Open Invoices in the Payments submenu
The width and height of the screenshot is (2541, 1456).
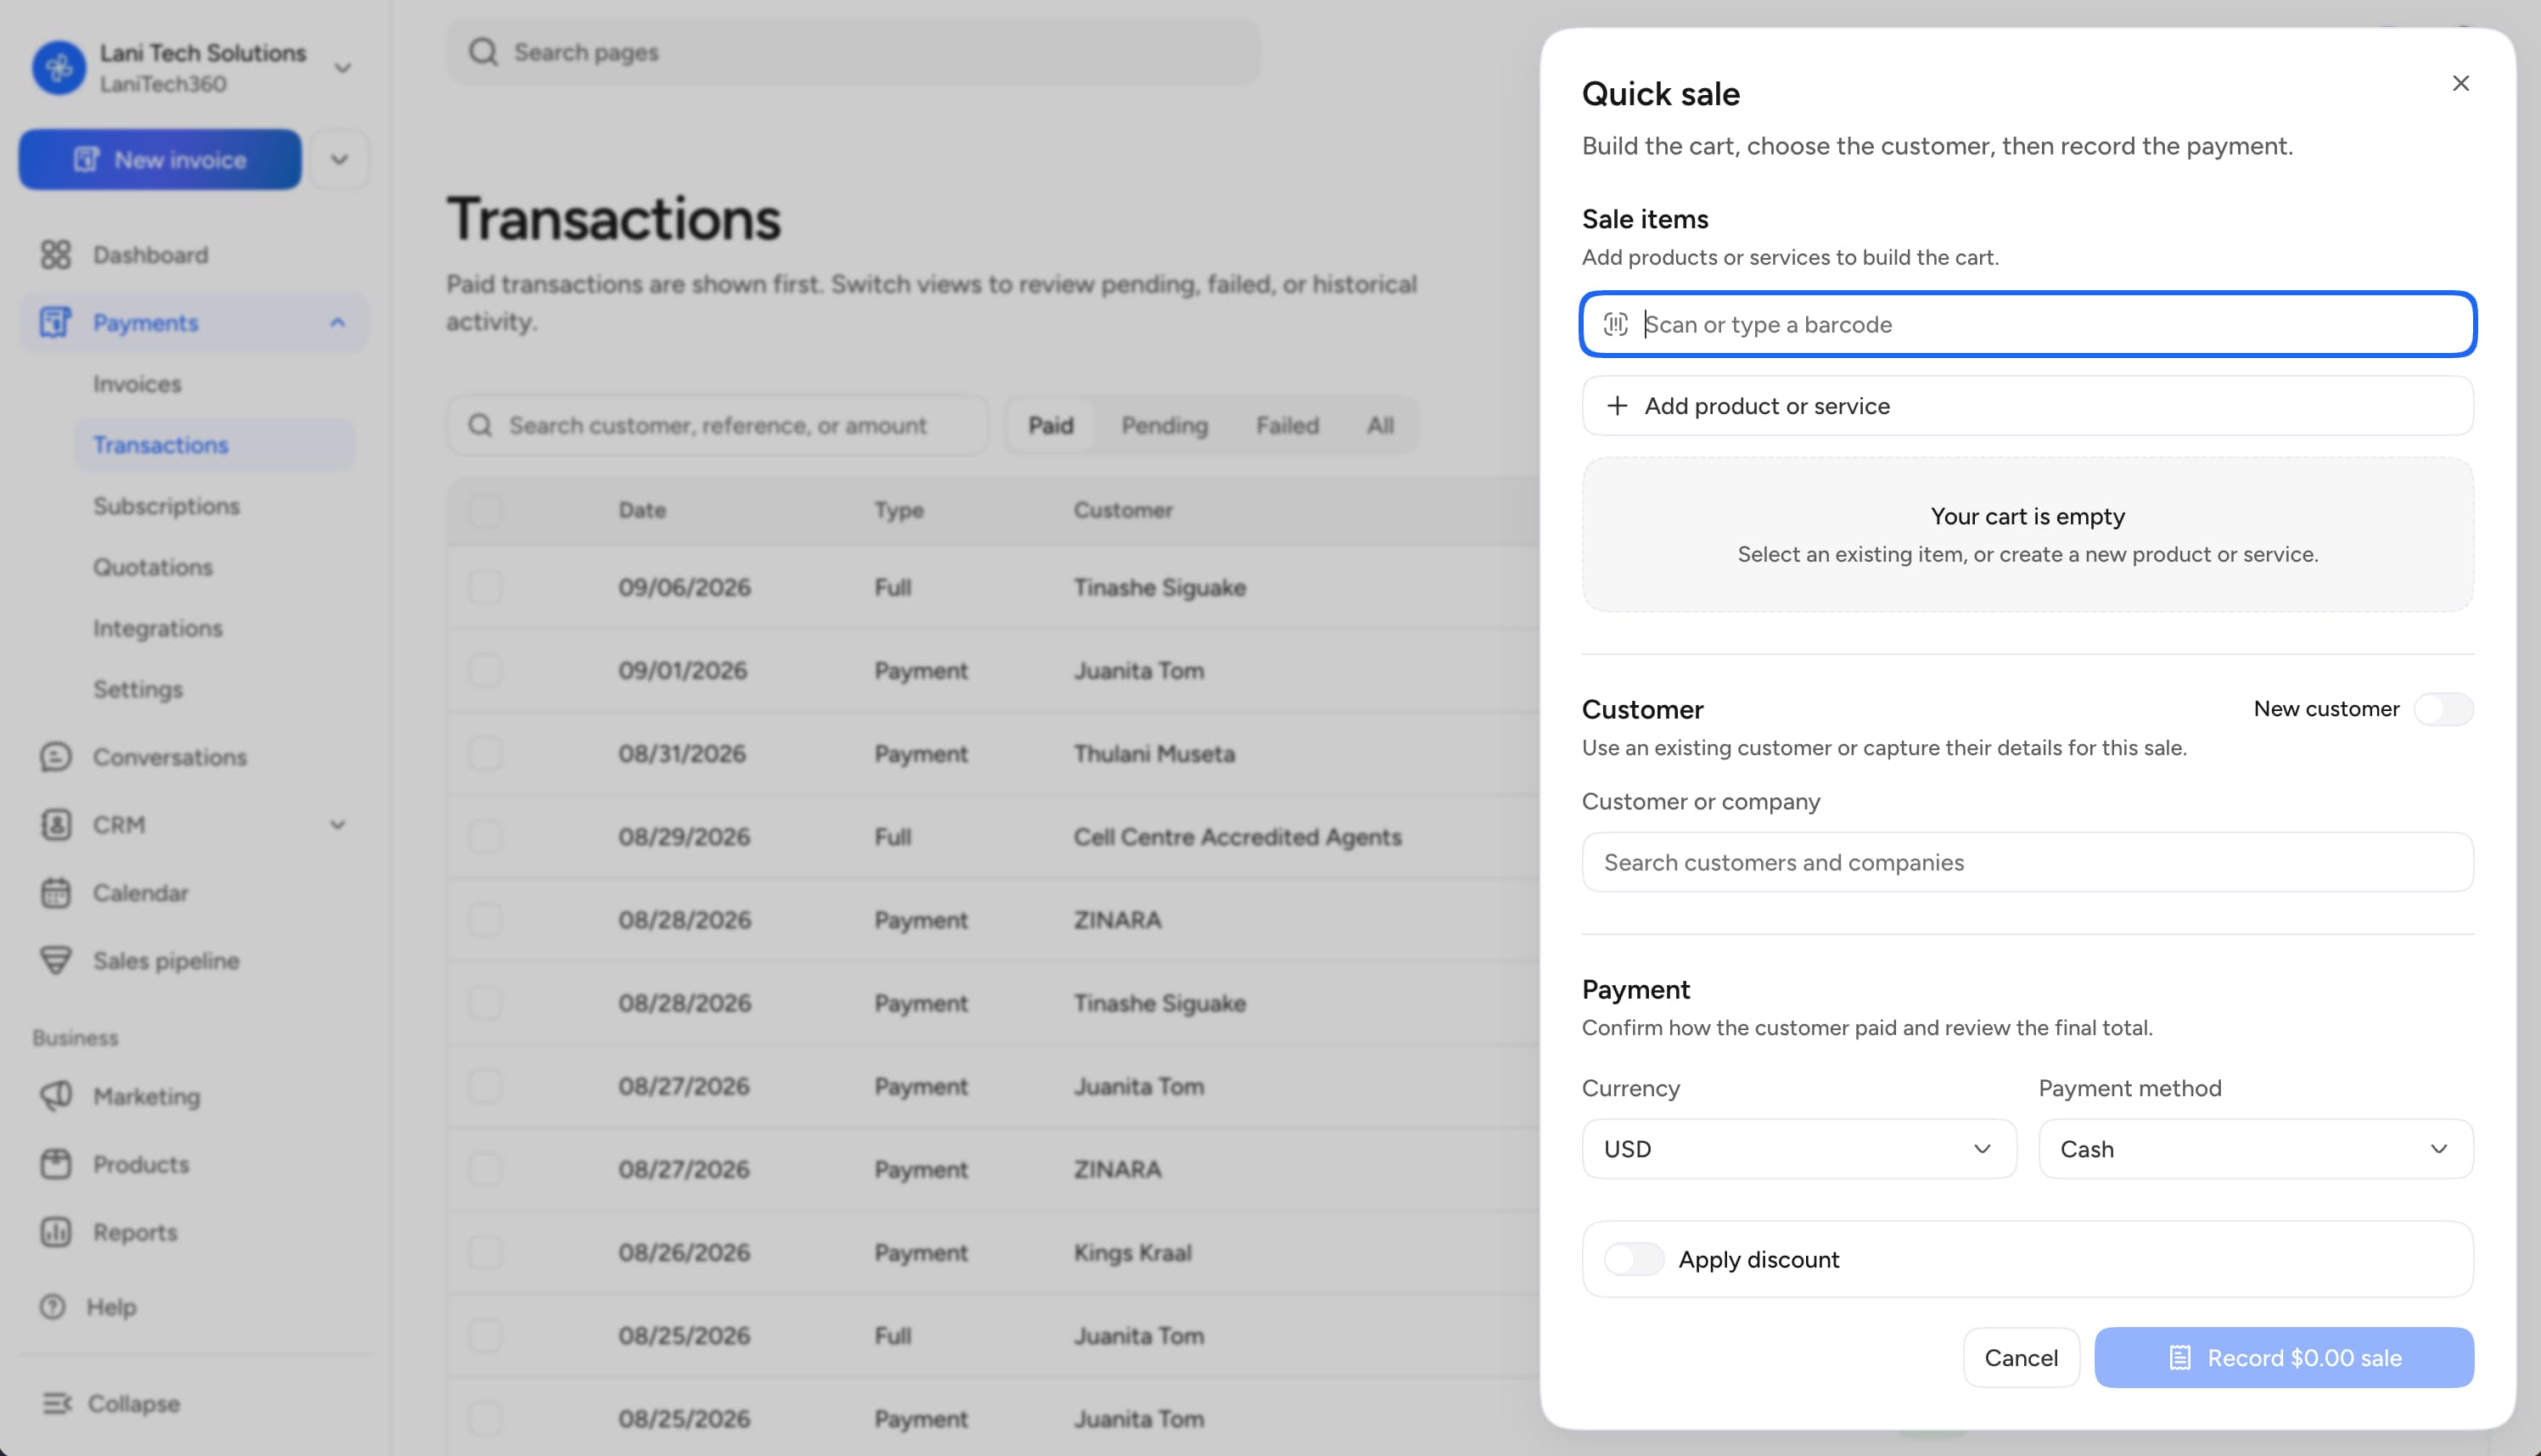137,384
